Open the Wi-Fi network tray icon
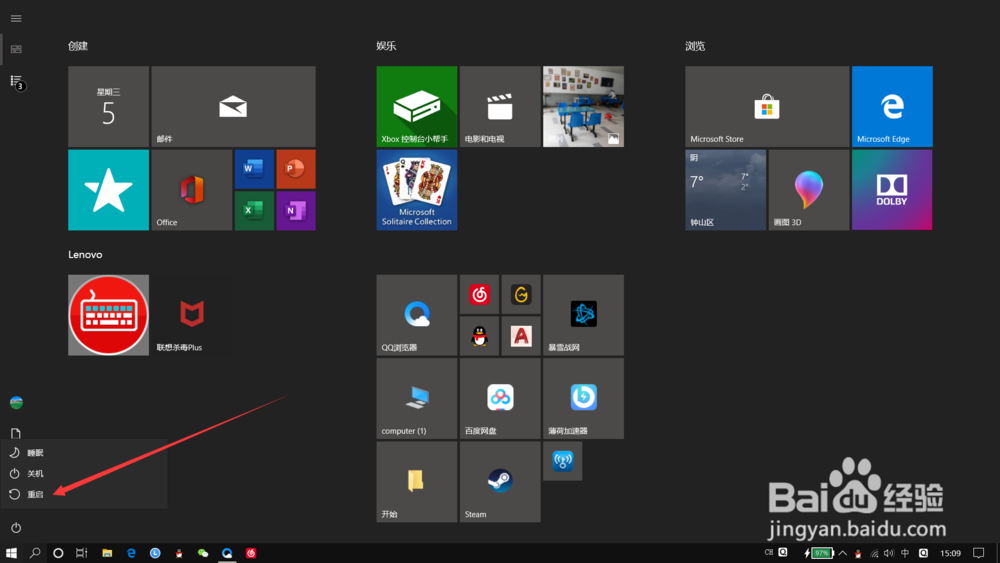This screenshot has width=1000, height=563. coord(874,553)
